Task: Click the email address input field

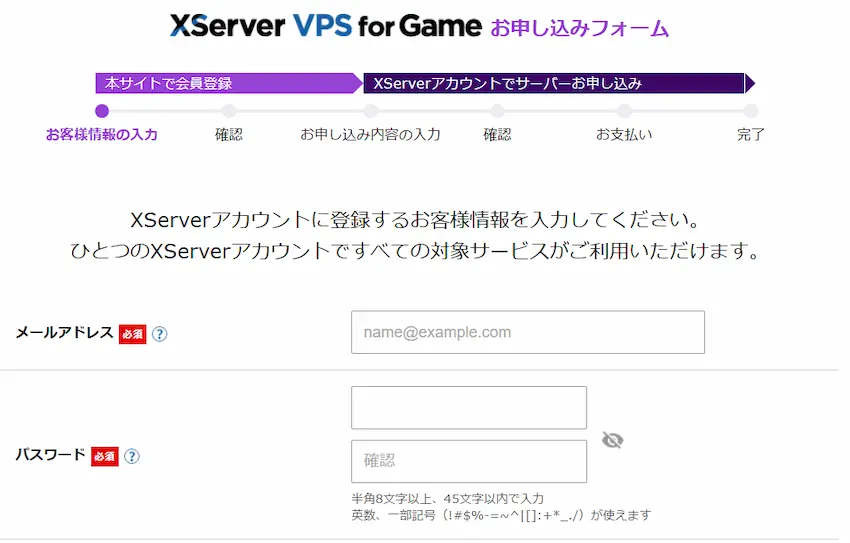Action: [528, 332]
